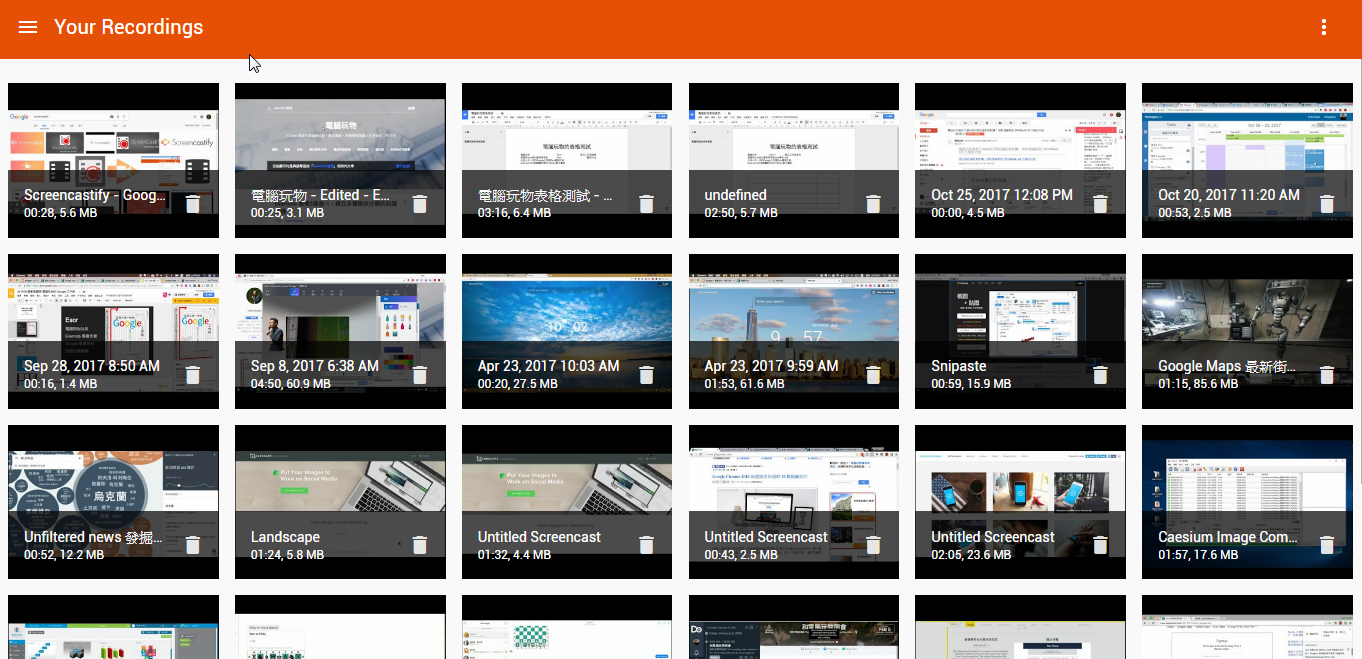
Task: Delete the Screencastify - Goog... recording
Action: 193,204
